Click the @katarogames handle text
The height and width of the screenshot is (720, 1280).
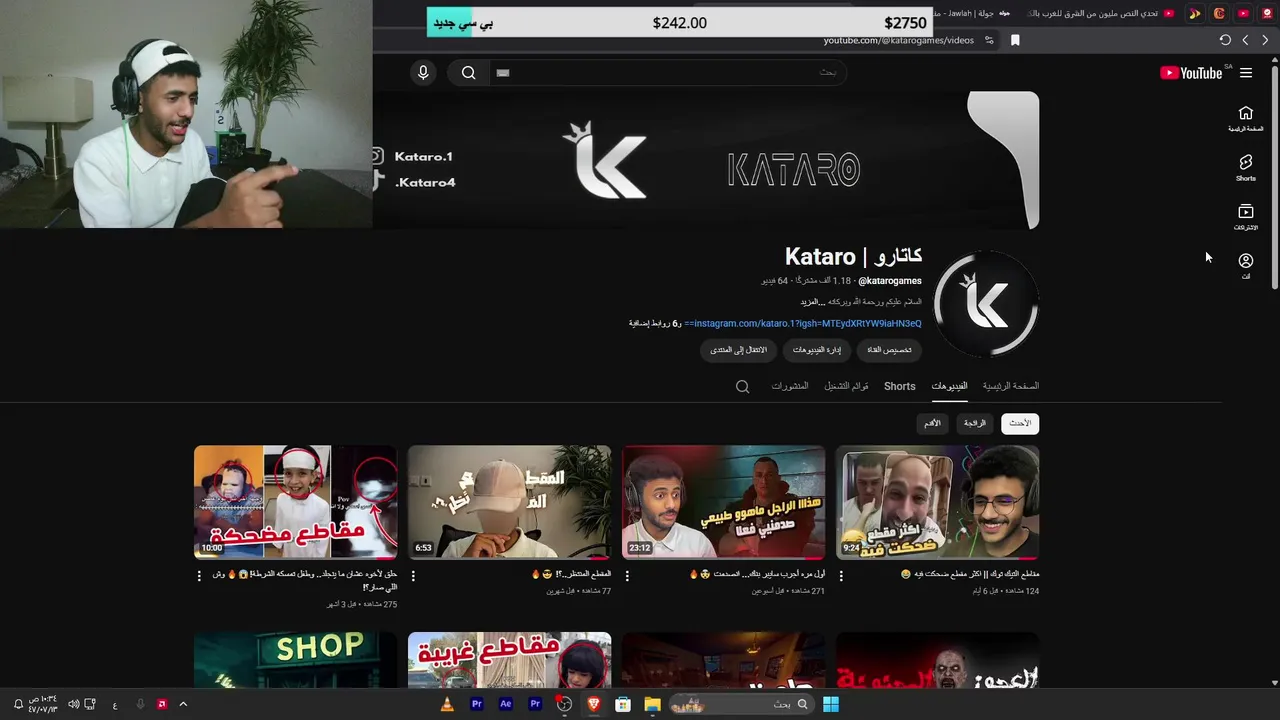(x=890, y=281)
